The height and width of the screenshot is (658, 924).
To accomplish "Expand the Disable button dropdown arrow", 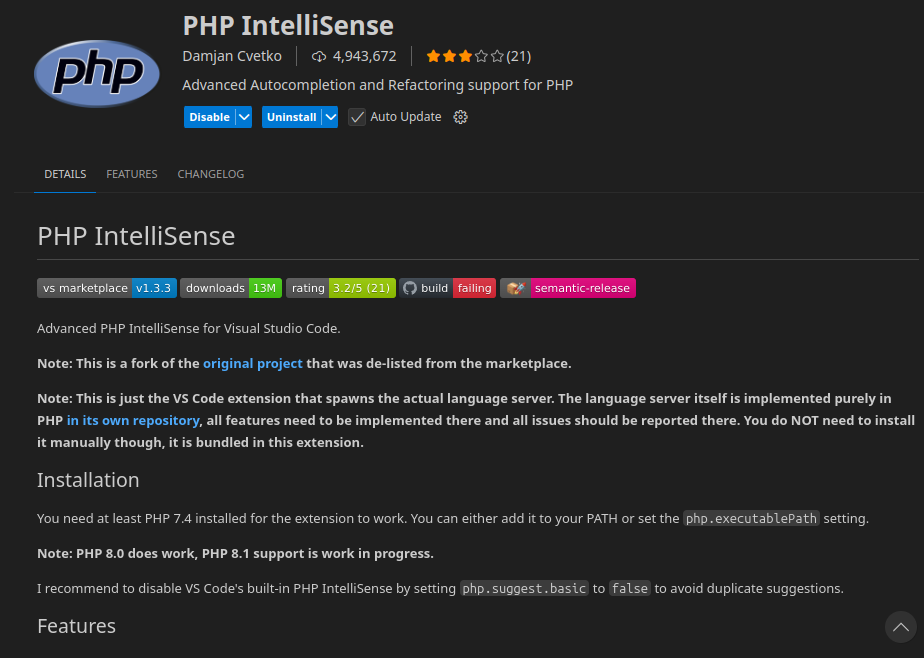I will (x=244, y=117).
